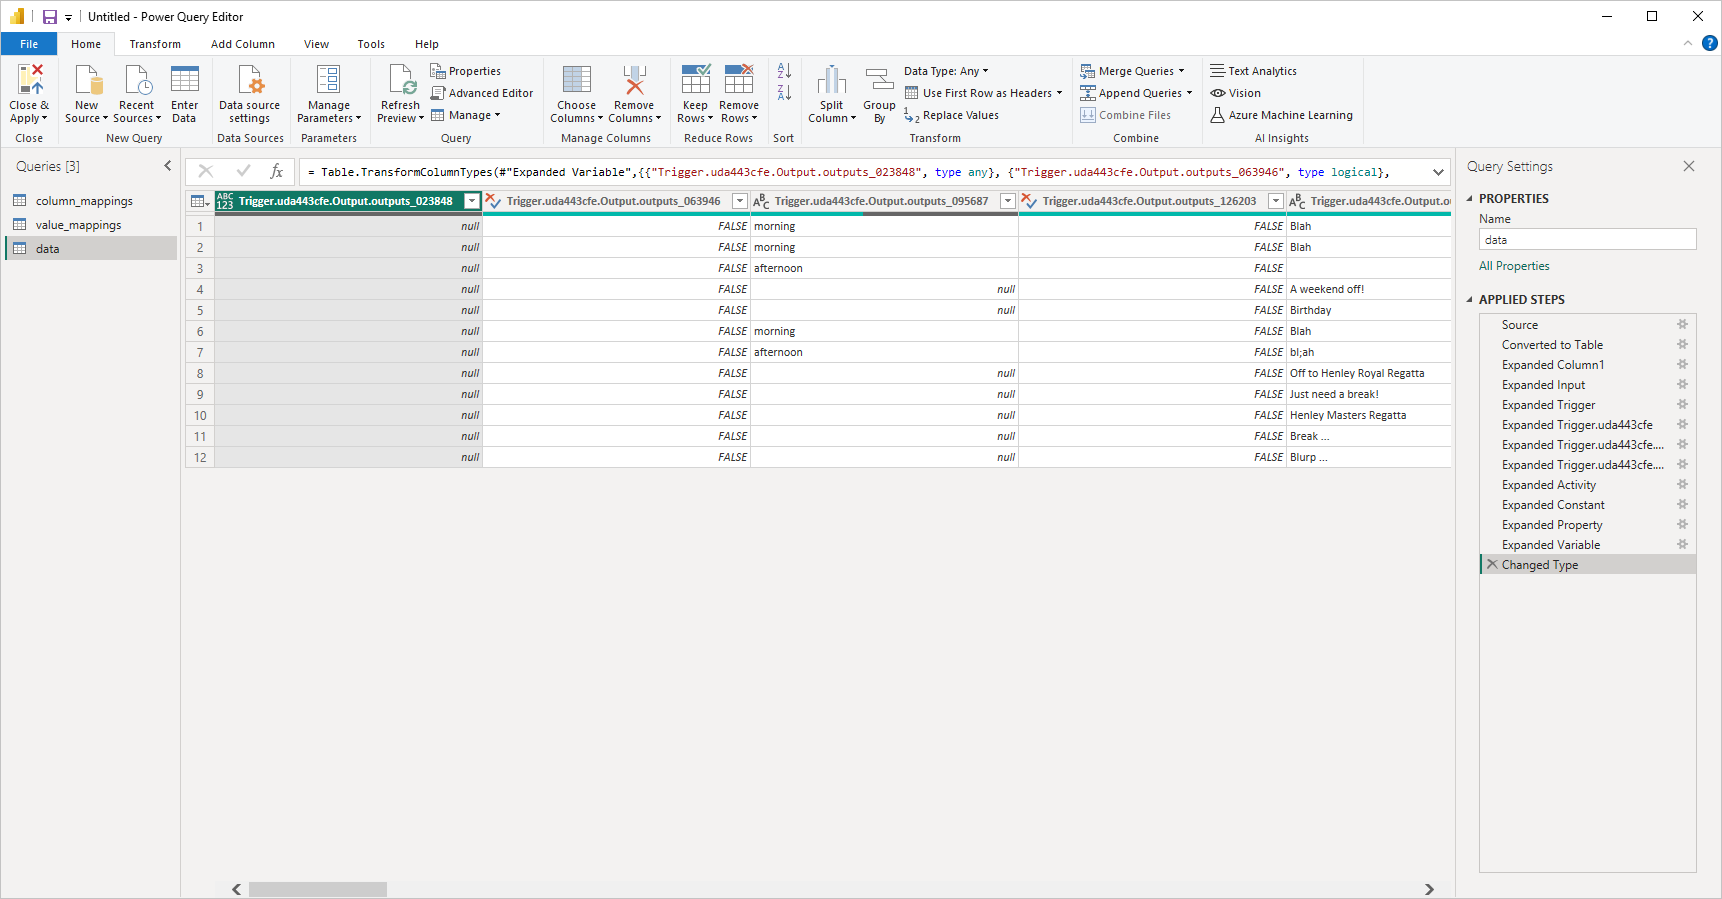This screenshot has width=1722, height=899.
Task: Collapse the APPLIED STEPS section
Action: pyautogui.click(x=1470, y=300)
